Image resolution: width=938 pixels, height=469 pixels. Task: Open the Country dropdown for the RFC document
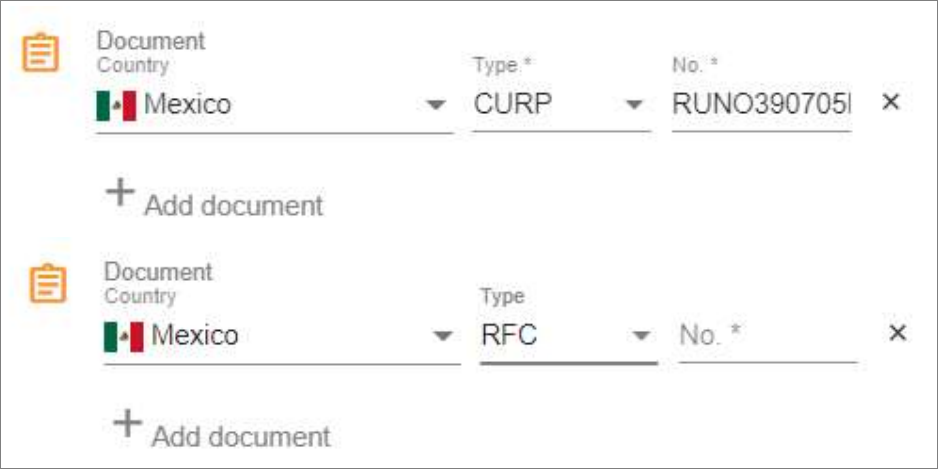[282, 336]
